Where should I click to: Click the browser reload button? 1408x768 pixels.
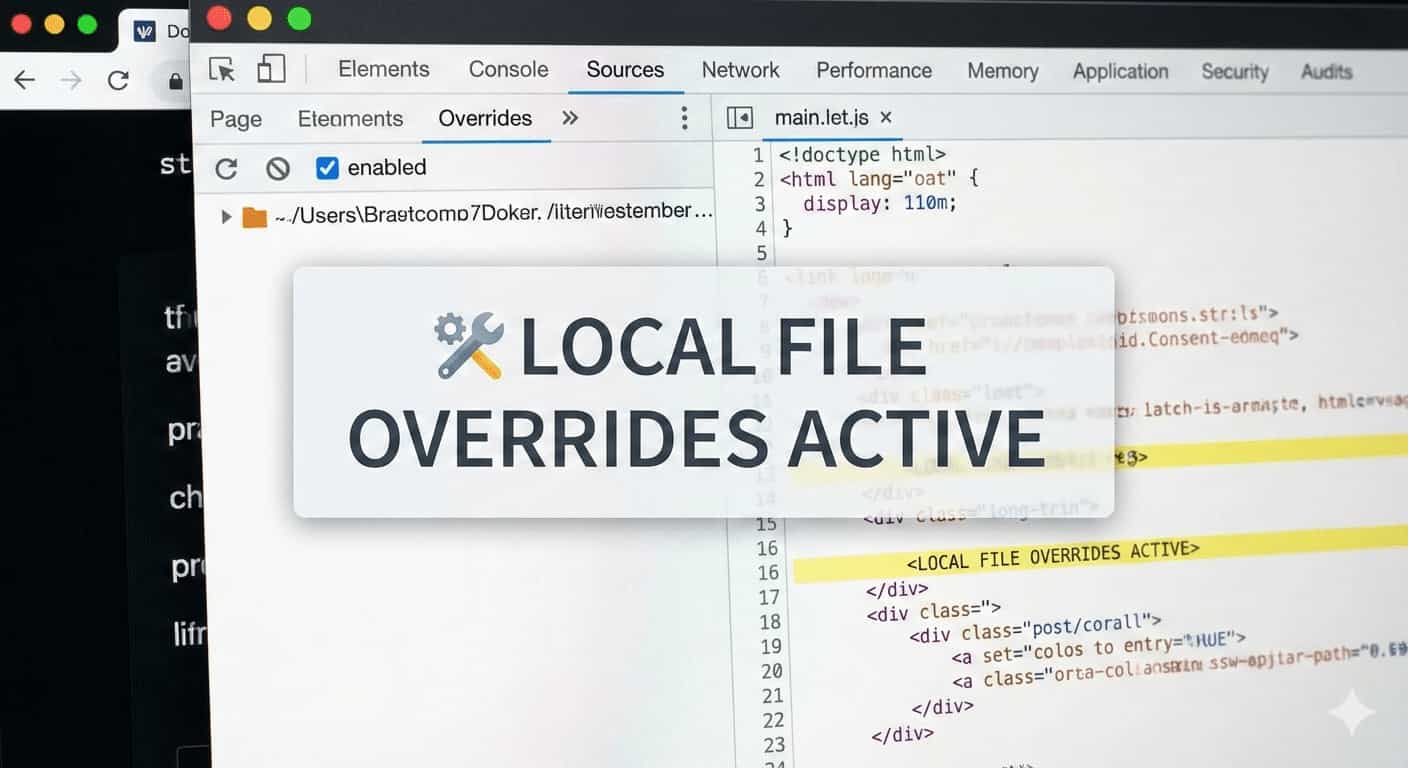(118, 81)
